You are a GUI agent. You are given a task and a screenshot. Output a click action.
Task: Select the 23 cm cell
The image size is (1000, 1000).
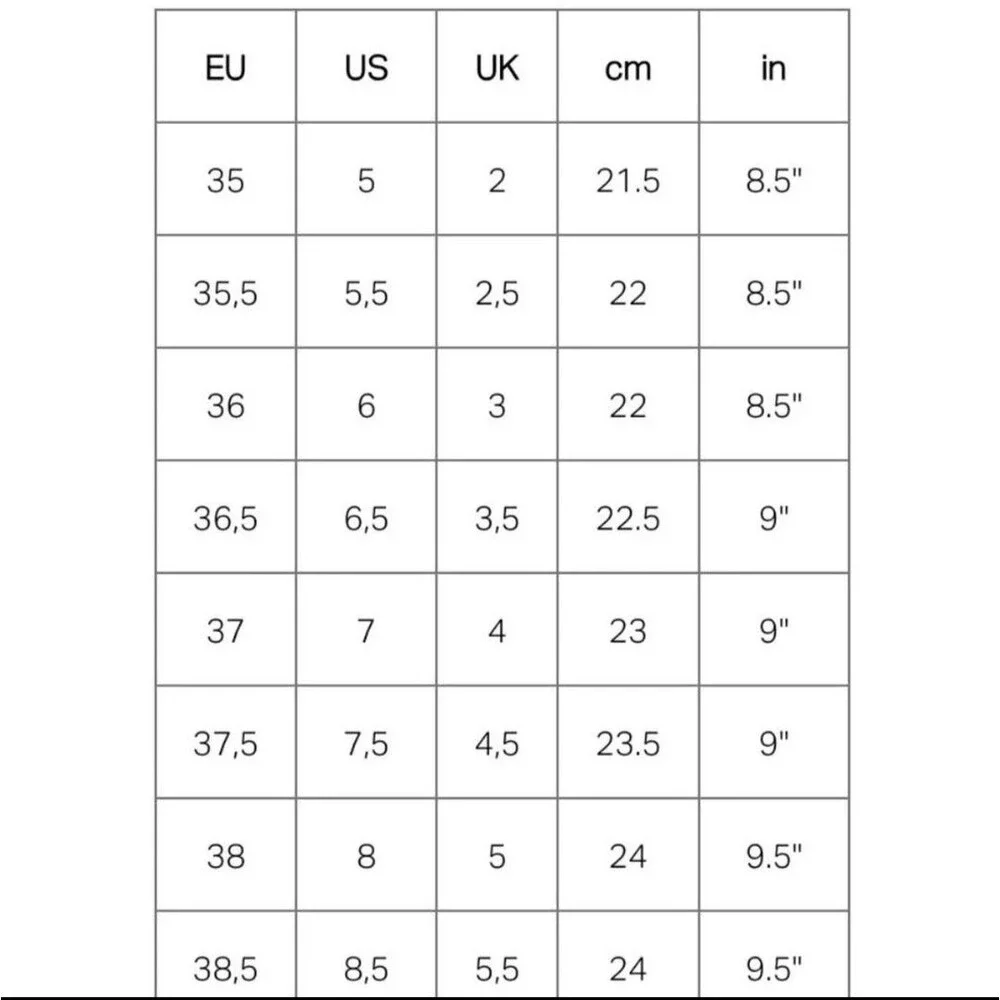[628, 630]
